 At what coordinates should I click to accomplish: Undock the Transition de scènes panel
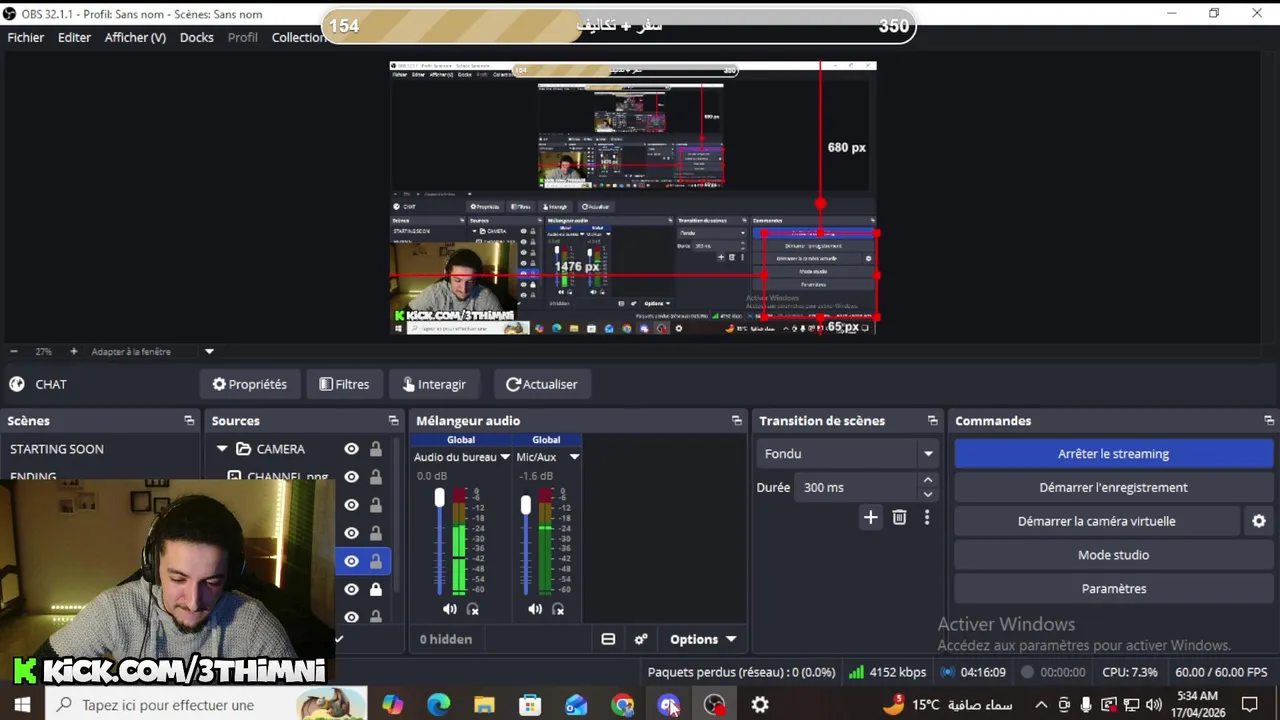tap(933, 421)
